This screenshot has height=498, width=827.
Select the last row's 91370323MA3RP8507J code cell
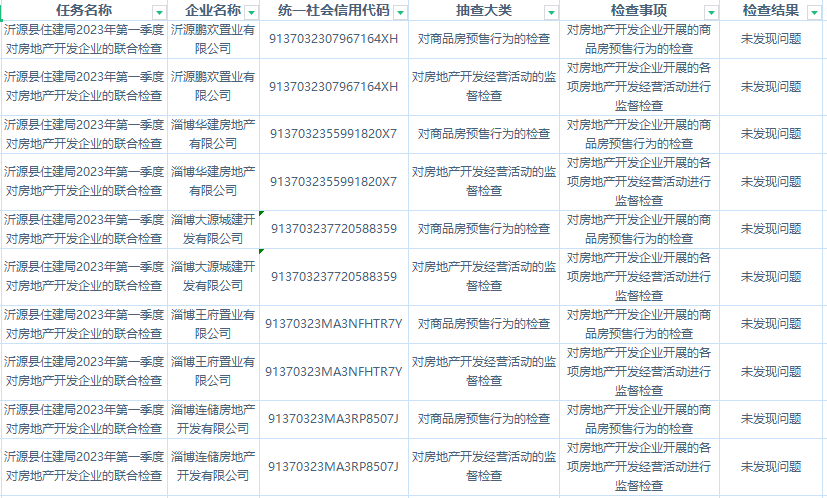pos(334,466)
